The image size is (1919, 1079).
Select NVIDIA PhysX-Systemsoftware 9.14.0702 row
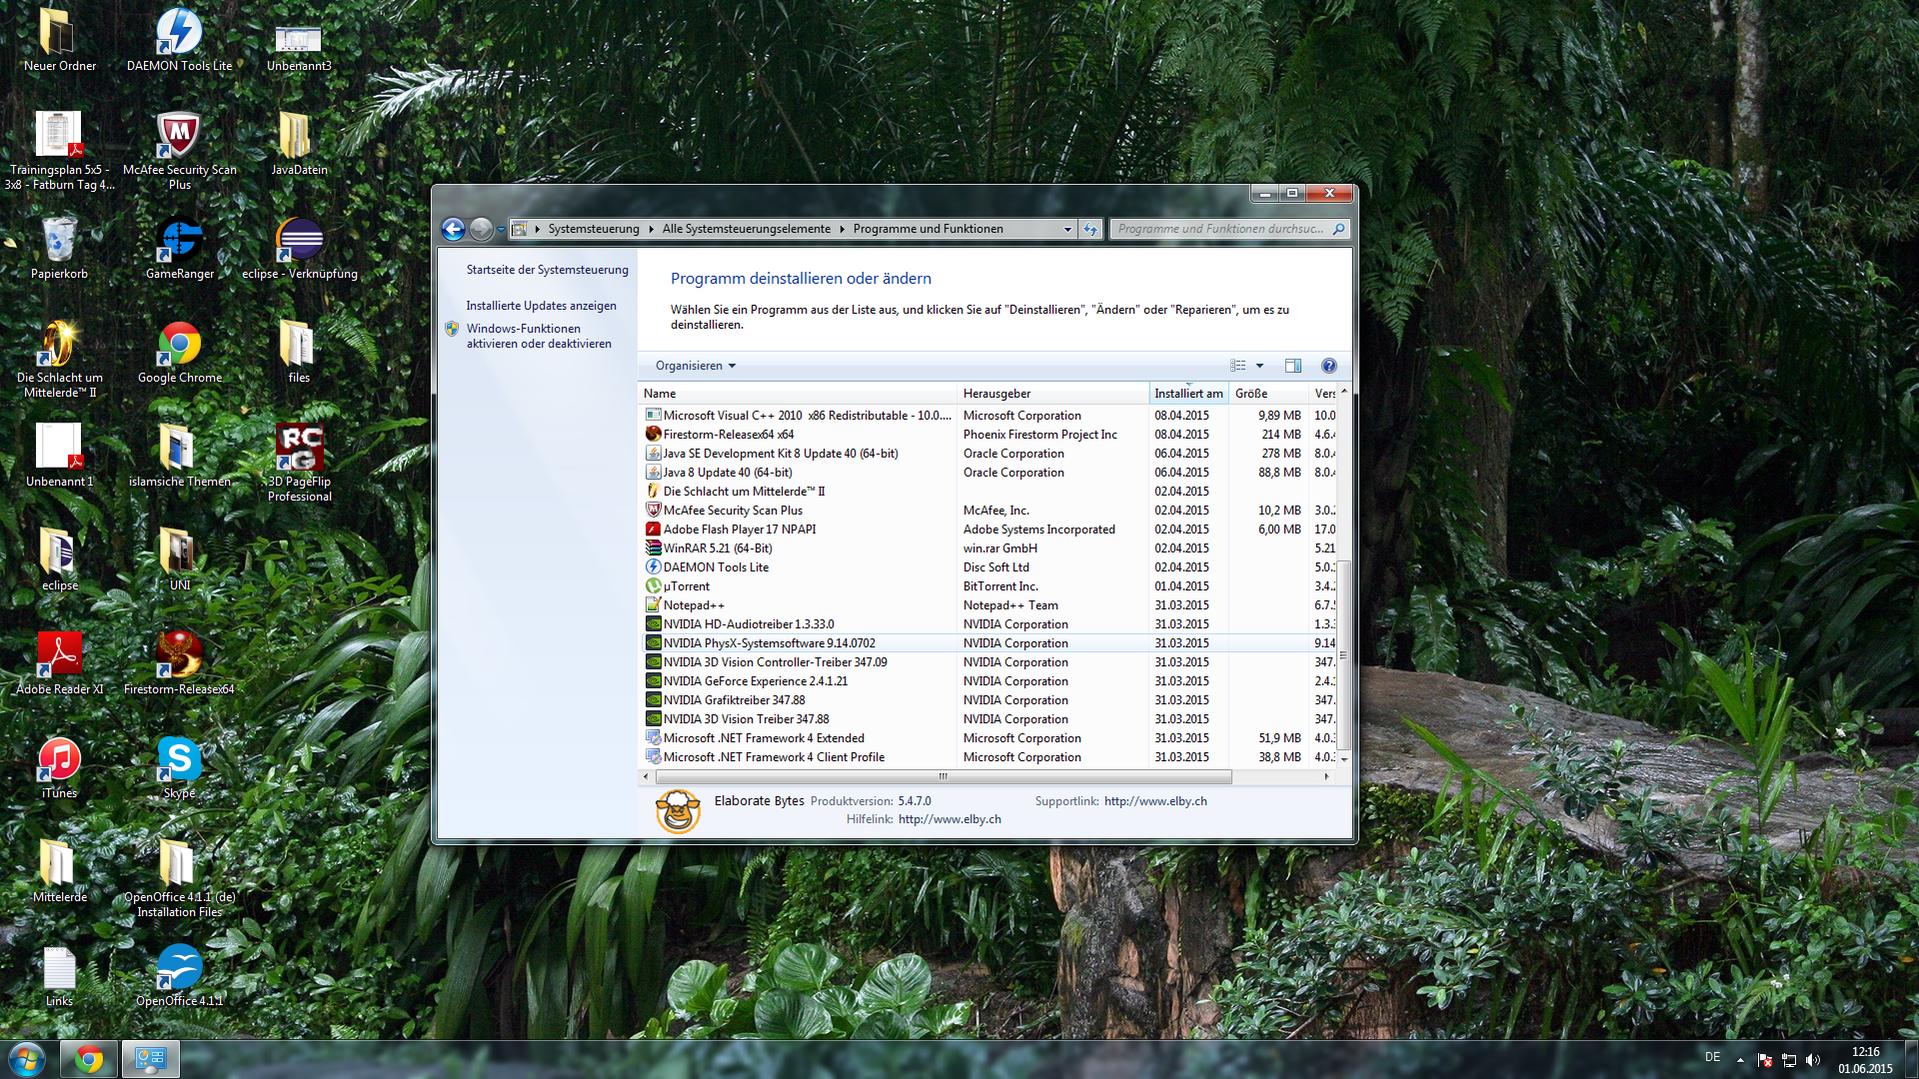988,643
